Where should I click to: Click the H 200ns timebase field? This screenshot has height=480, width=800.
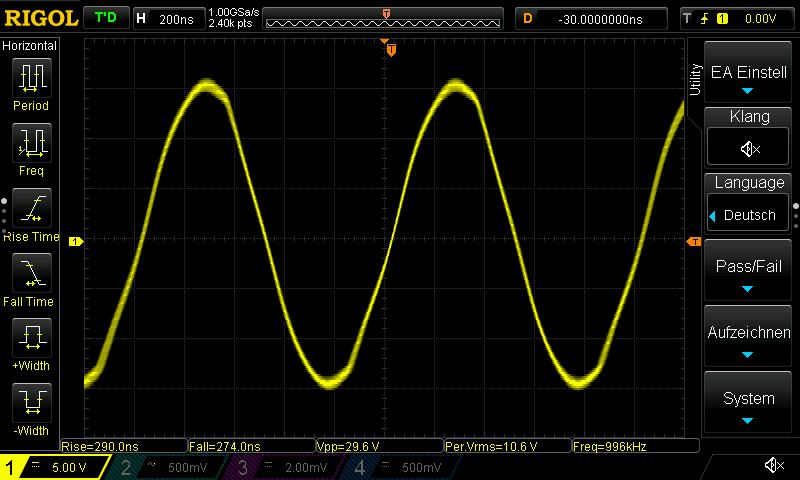[x=169, y=19]
